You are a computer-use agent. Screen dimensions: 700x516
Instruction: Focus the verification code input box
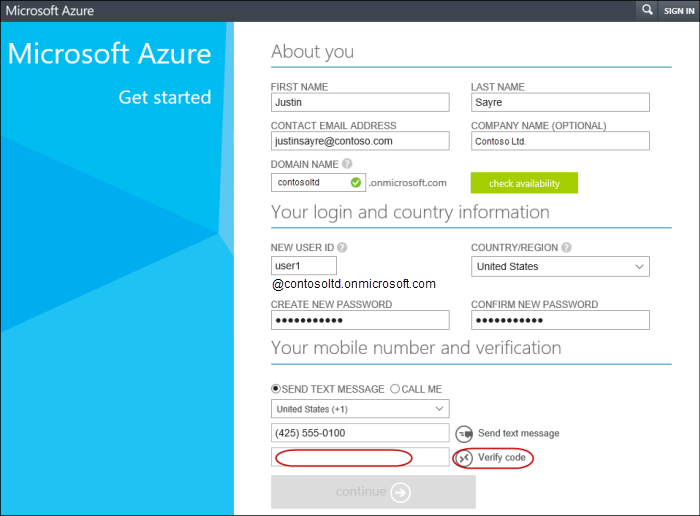[x=360, y=457]
